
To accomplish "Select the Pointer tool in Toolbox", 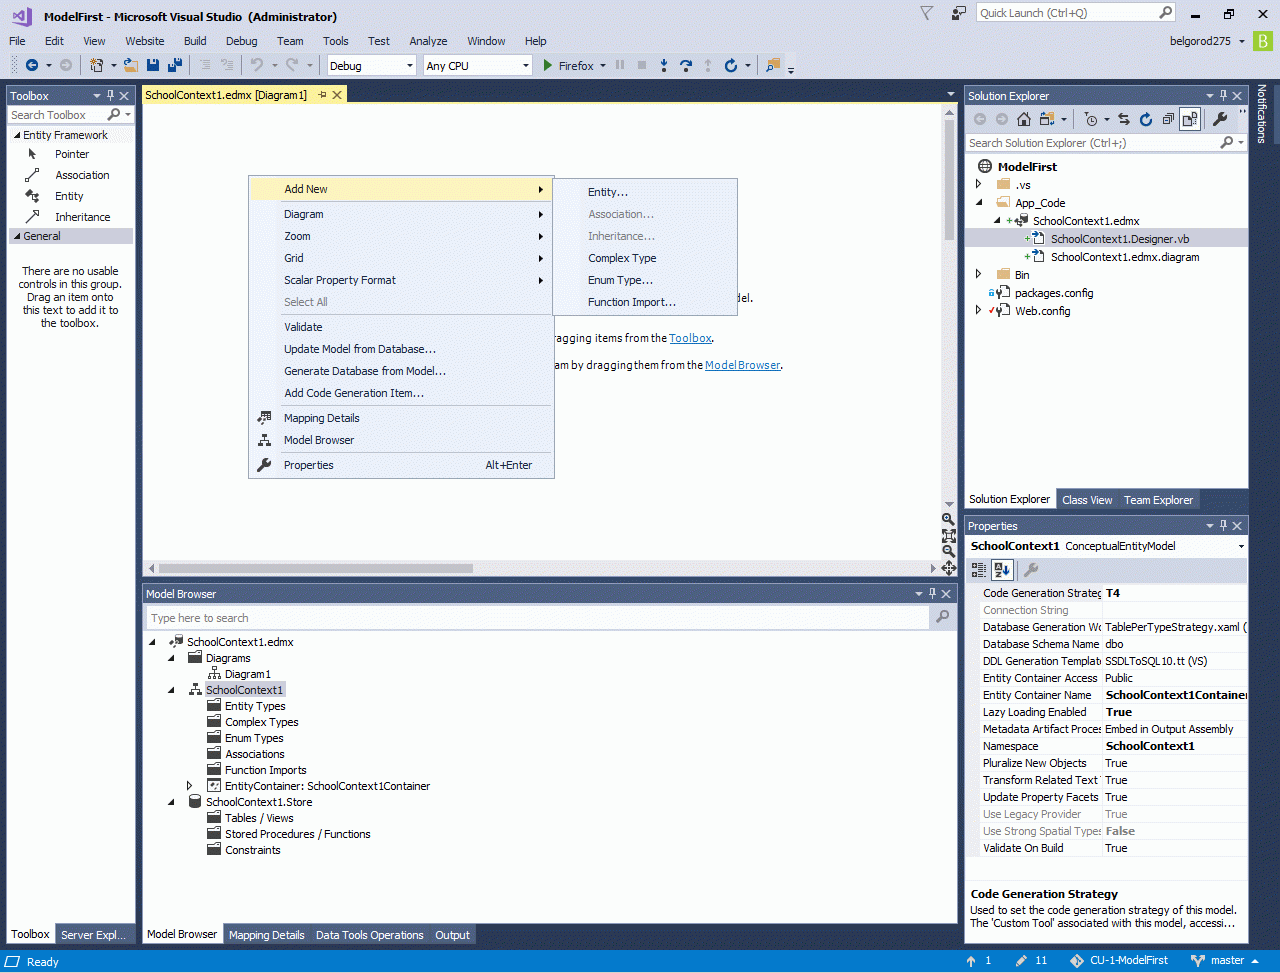I will pos(71,154).
